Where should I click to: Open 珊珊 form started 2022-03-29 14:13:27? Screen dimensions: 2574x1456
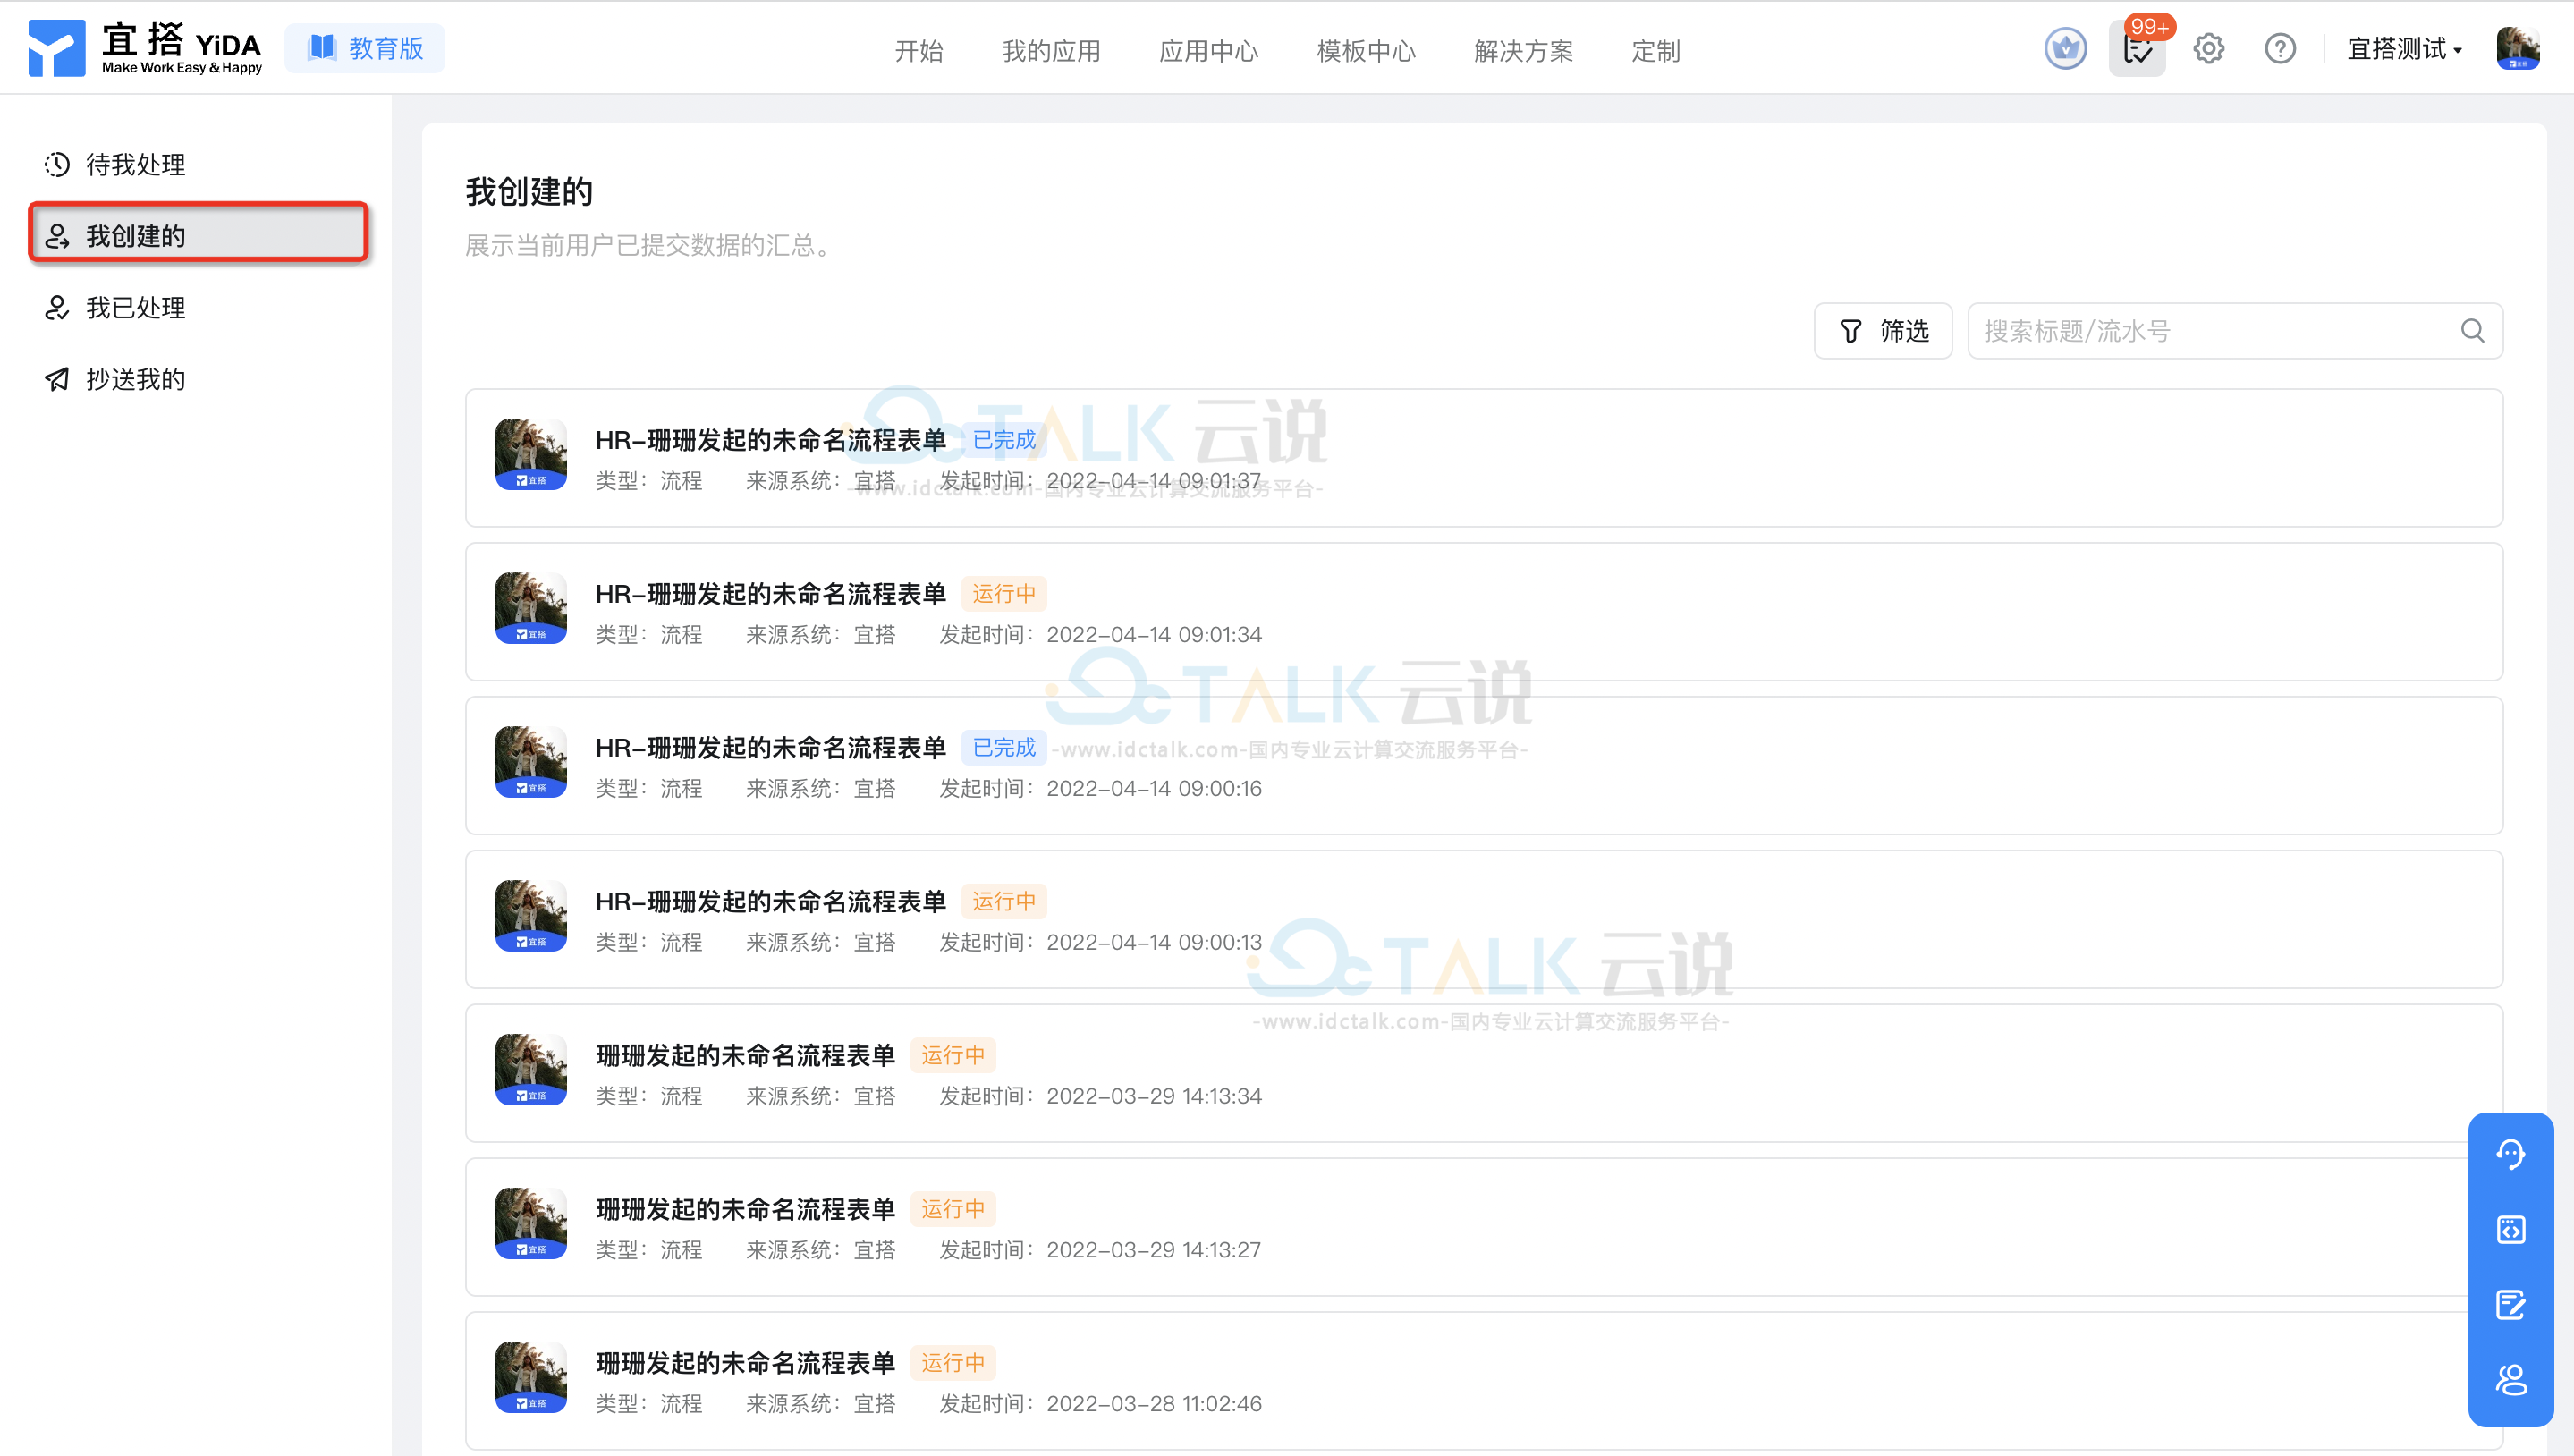click(1484, 1228)
